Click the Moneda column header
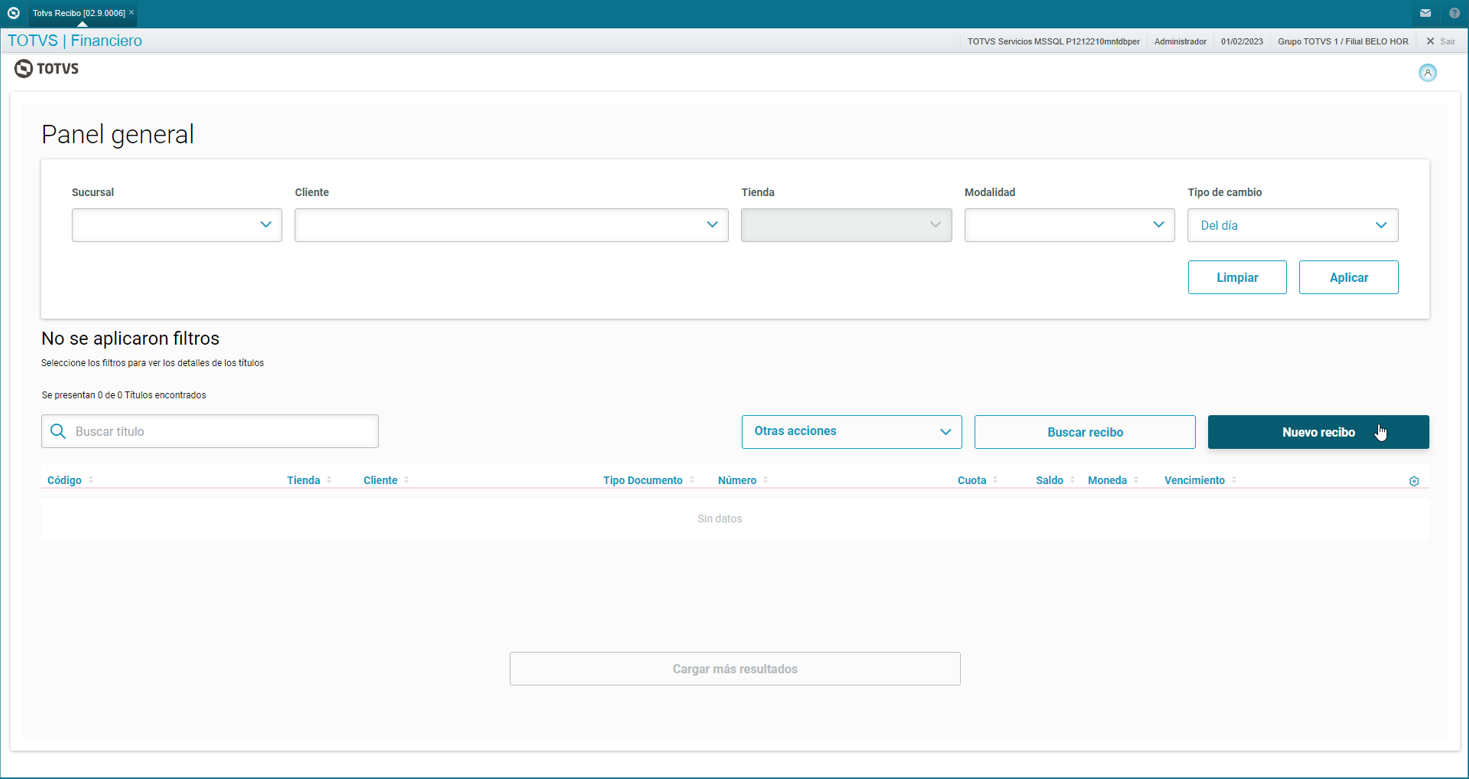1469x779 pixels. click(x=1107, y=480)
